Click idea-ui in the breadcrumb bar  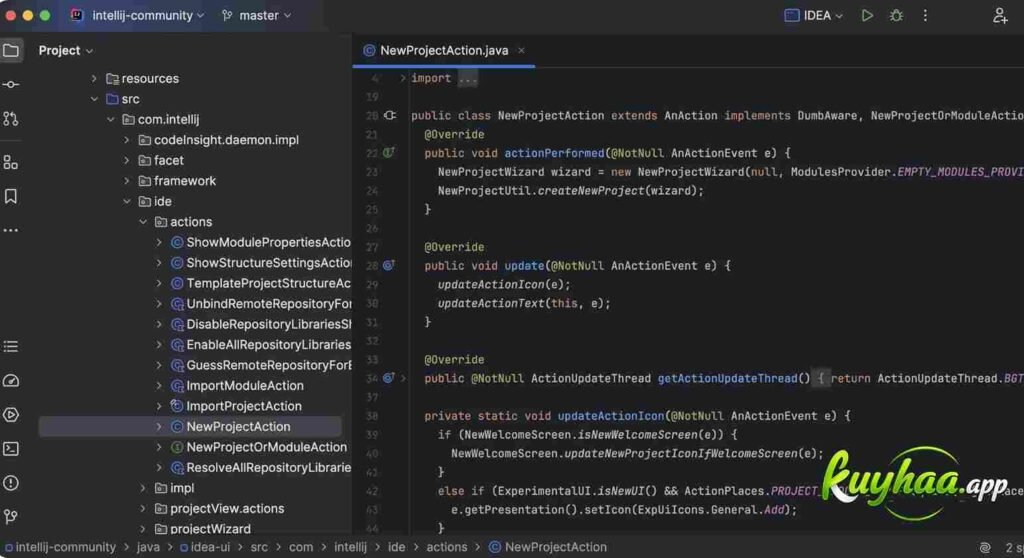click(x=210, y=548)
